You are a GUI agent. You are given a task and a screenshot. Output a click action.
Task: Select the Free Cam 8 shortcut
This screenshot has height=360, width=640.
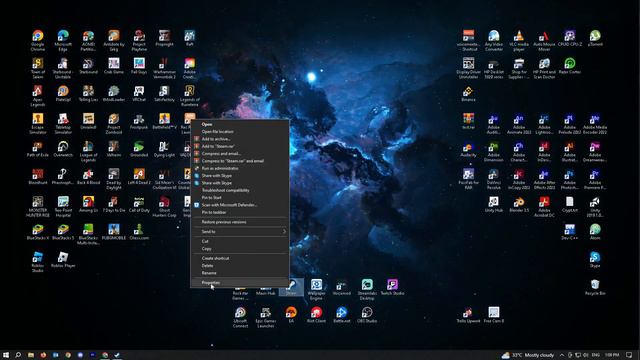[493, 315]
